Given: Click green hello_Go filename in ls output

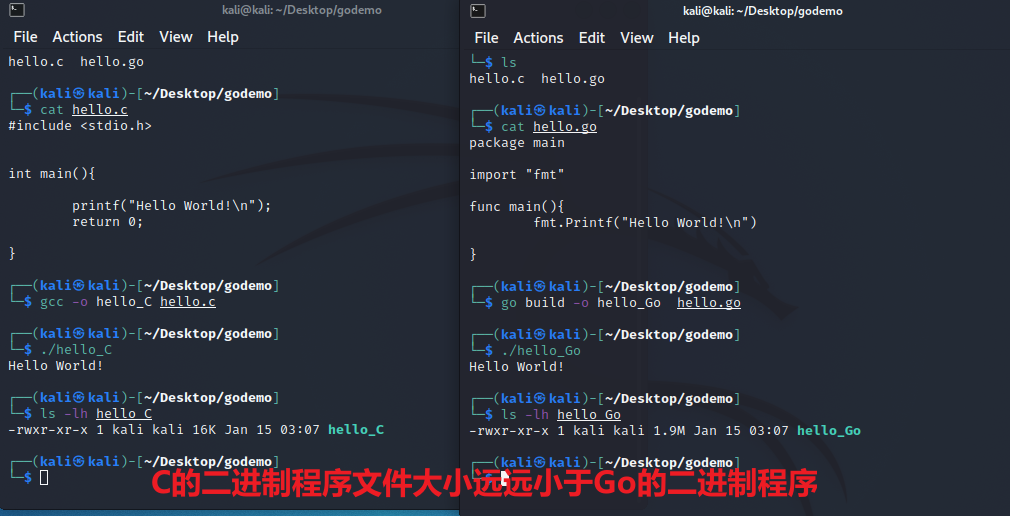Looking at the screenshot, I should click(x=828, y=431).
